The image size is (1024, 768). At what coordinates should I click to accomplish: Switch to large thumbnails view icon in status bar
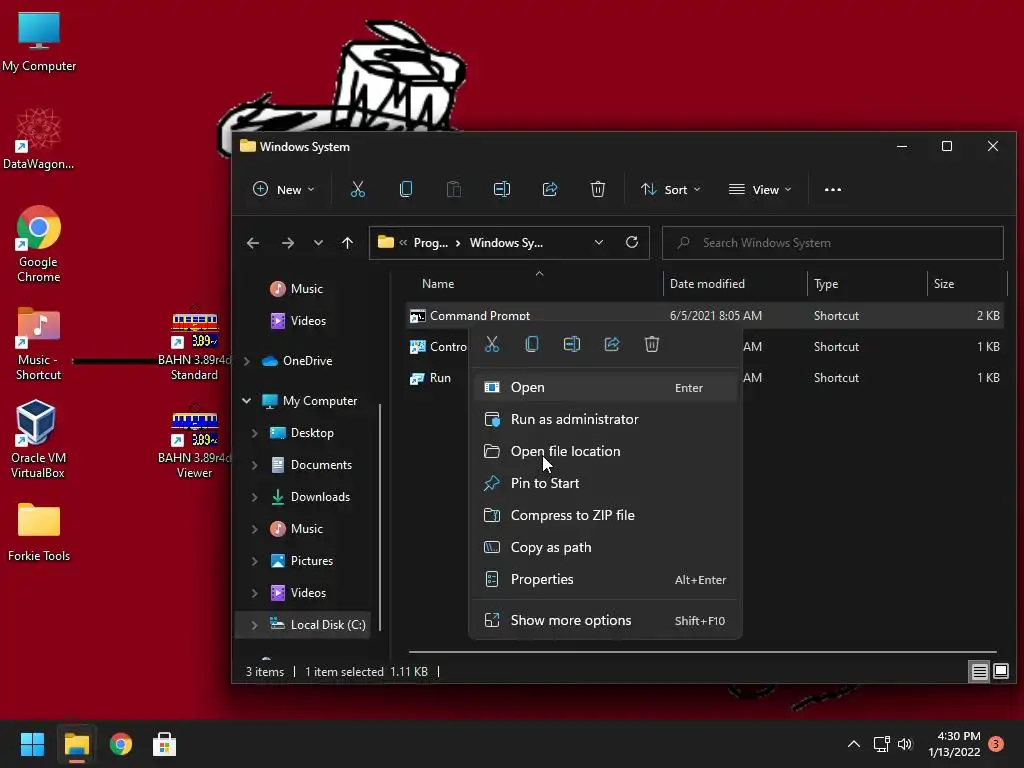point(1000,671)
